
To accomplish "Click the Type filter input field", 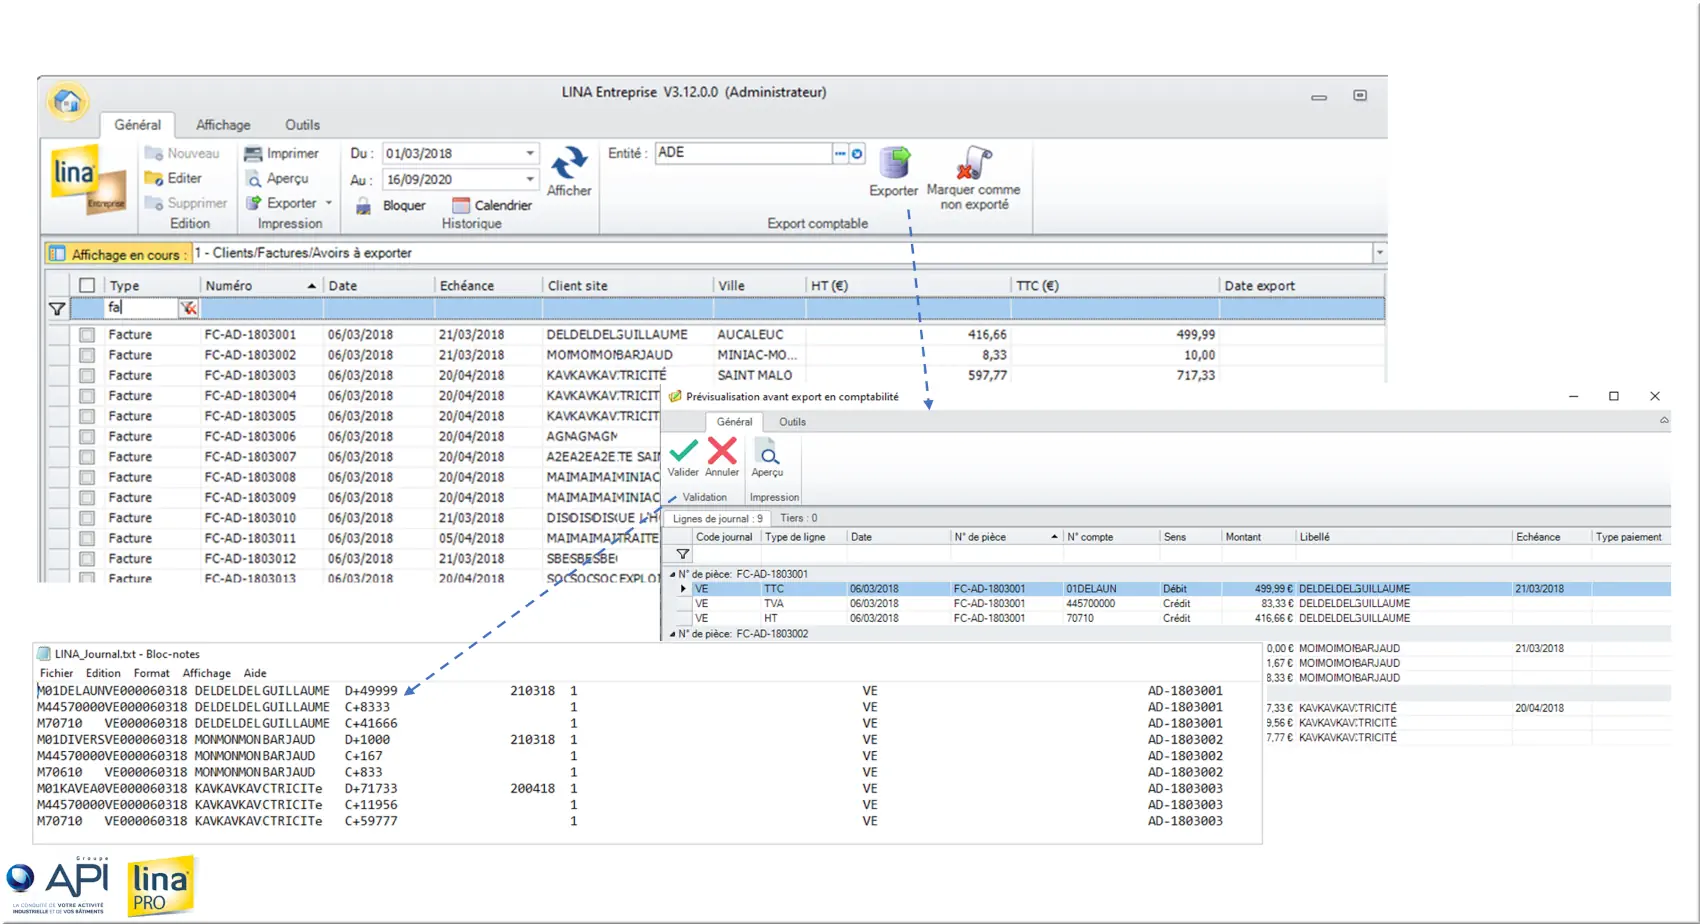I will [x=141, y=308].
